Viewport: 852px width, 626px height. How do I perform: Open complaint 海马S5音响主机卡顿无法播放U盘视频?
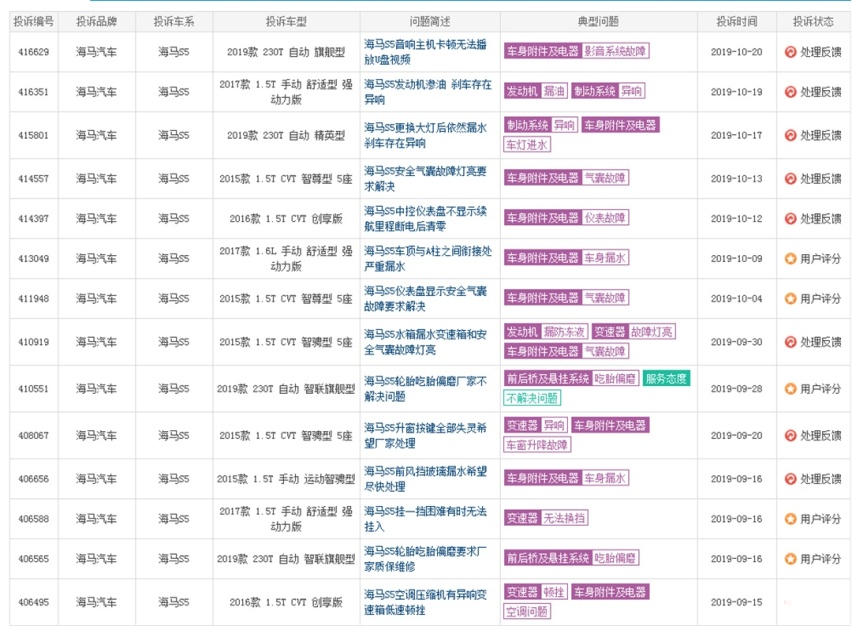point(425,52)
